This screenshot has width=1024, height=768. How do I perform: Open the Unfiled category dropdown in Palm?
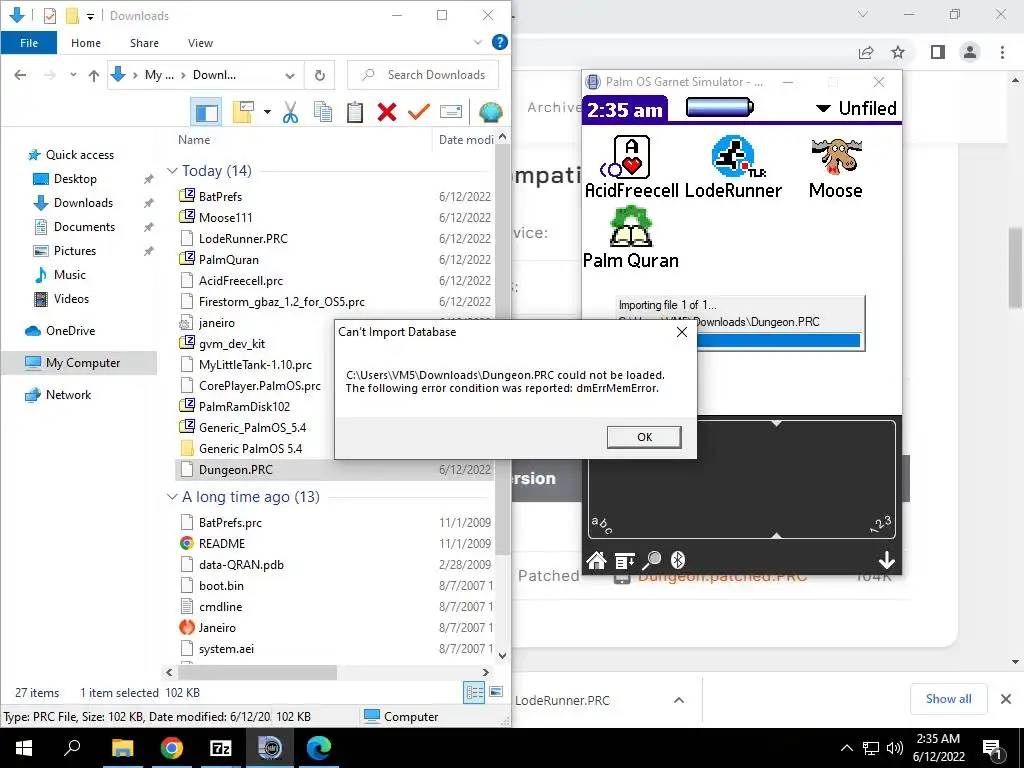tap(856, 108)
